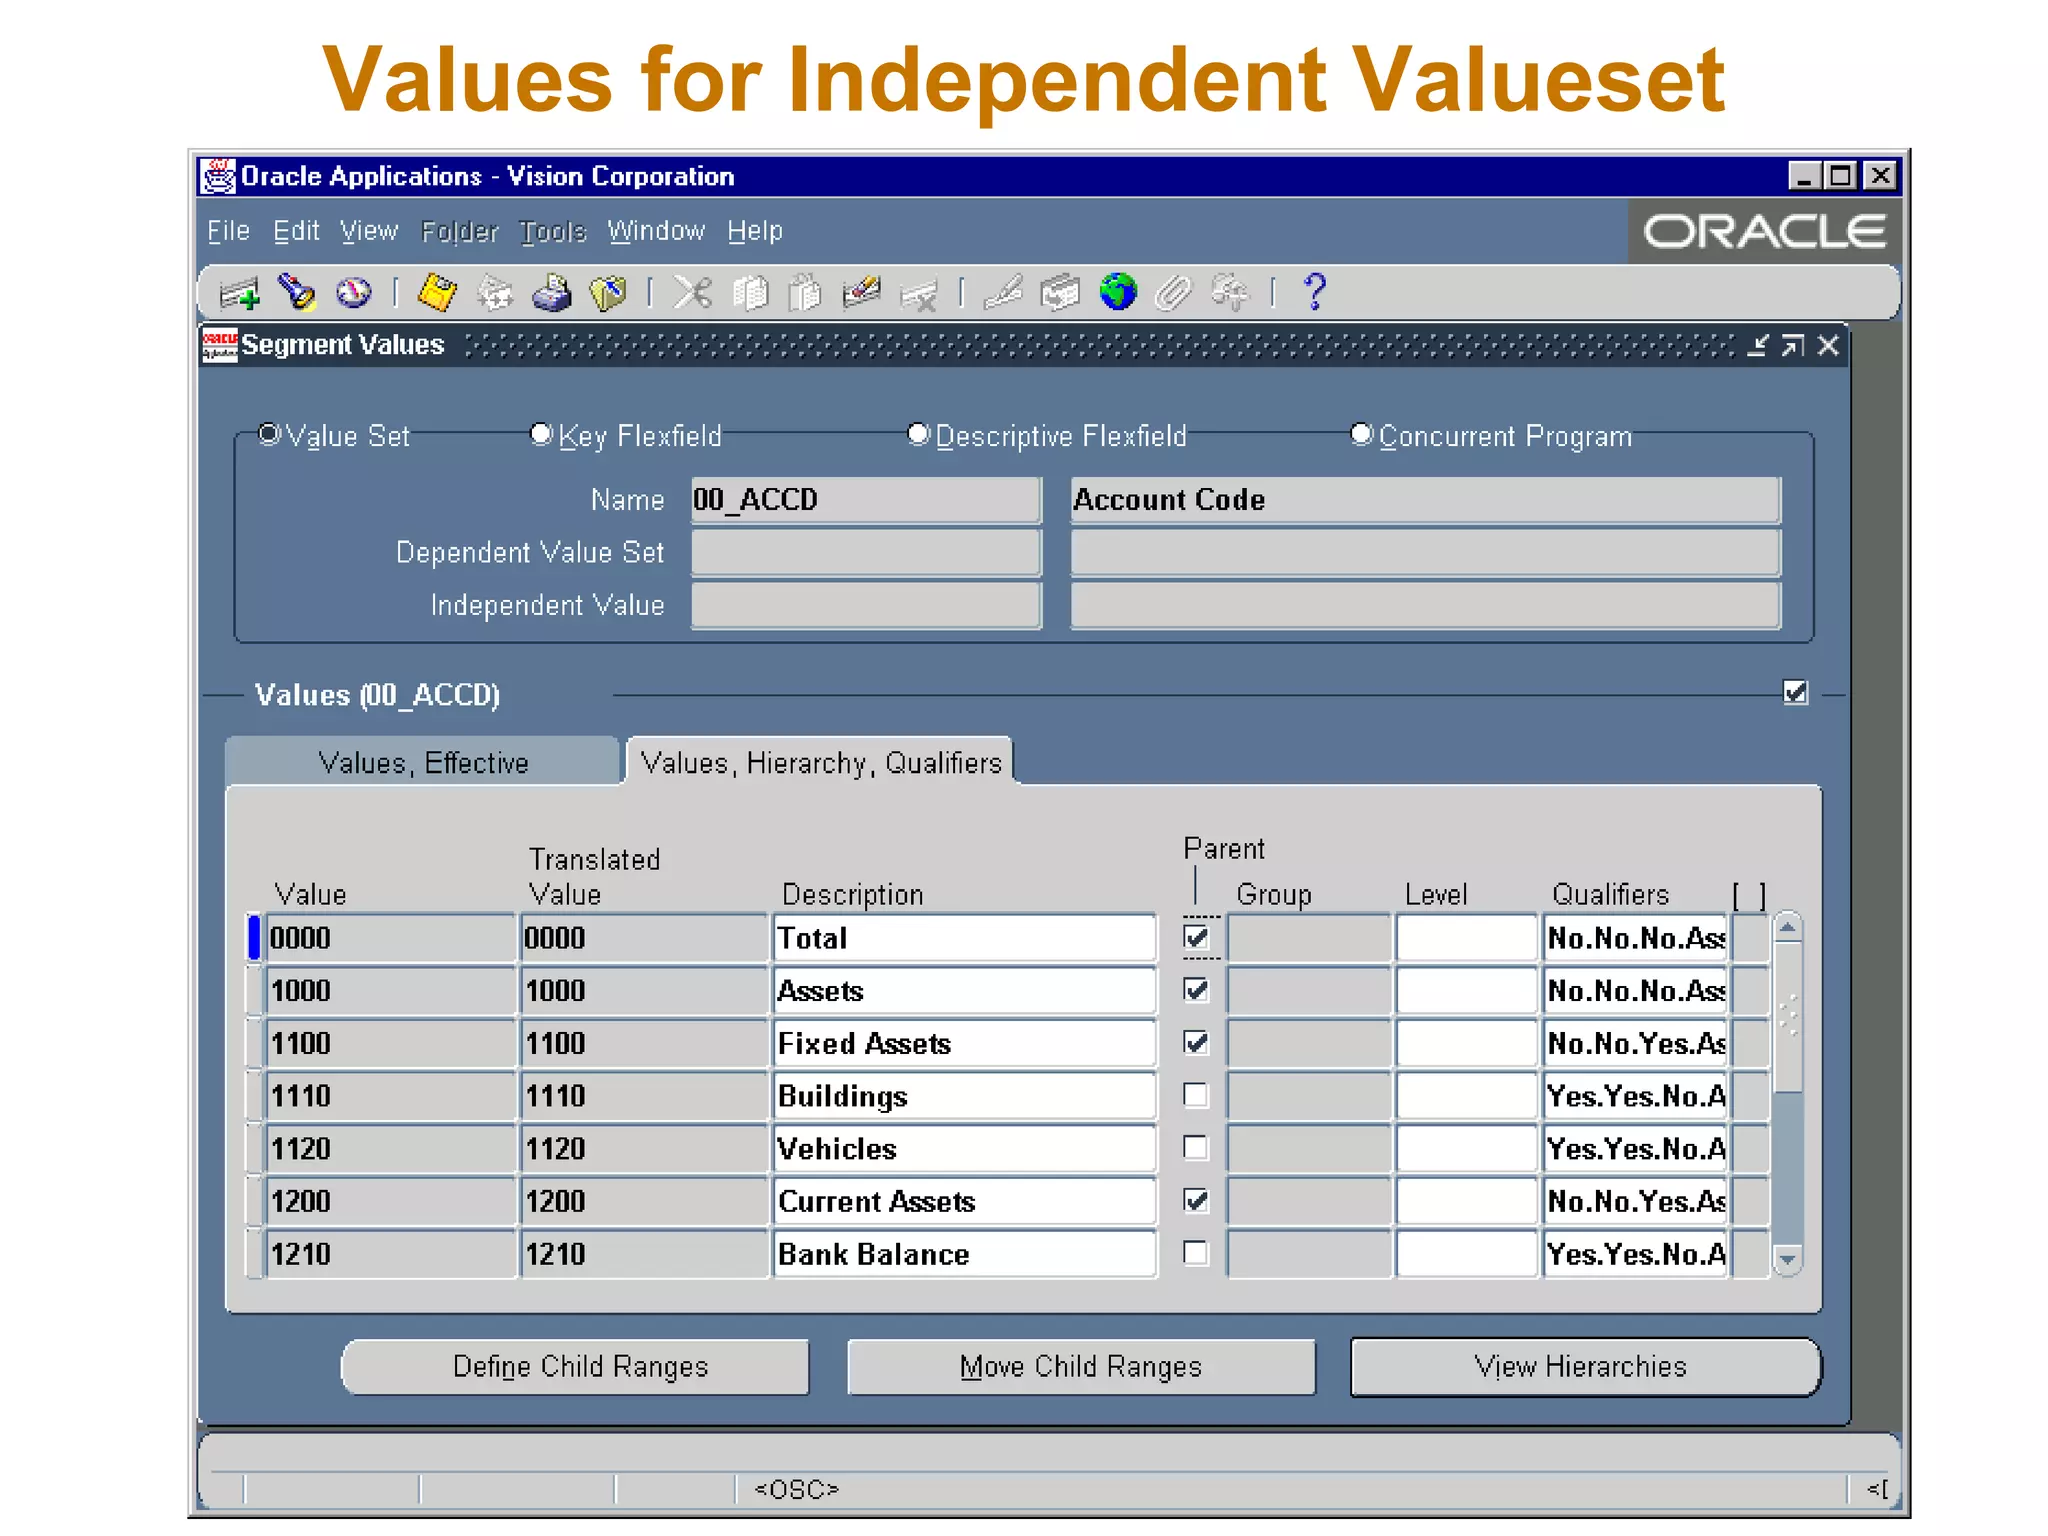The width and height of the screenshot is (2048, 1536).
Task: Click the Oracle Applications title bar icon
Action: [218, 176]
